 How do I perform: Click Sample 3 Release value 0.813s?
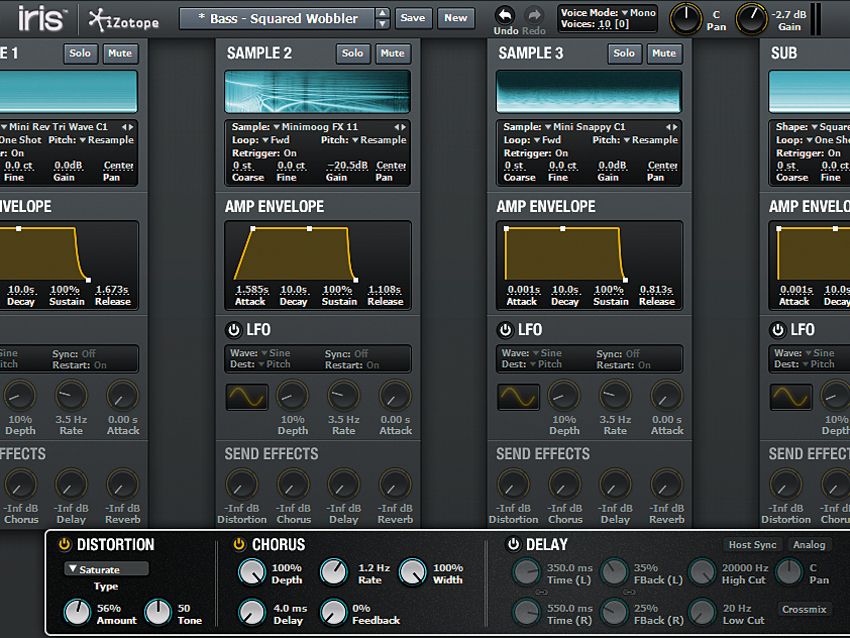[x=656, y=290]
